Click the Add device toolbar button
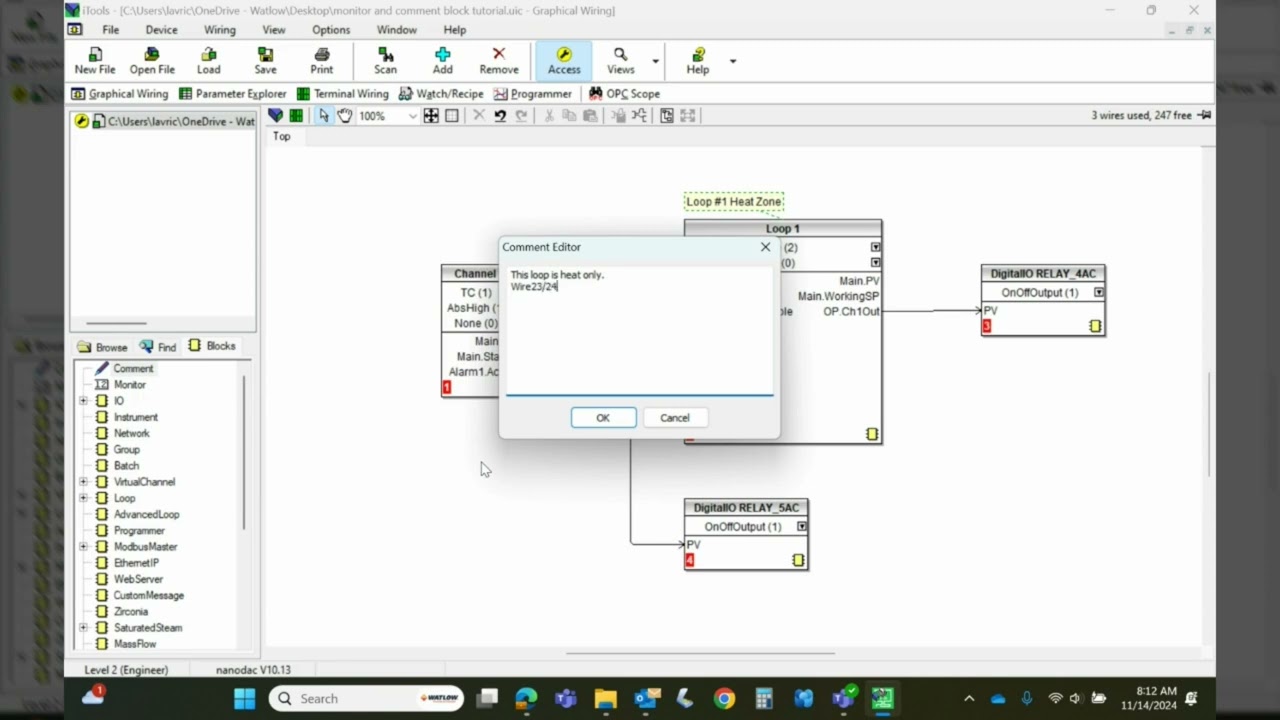 point(442,61)
